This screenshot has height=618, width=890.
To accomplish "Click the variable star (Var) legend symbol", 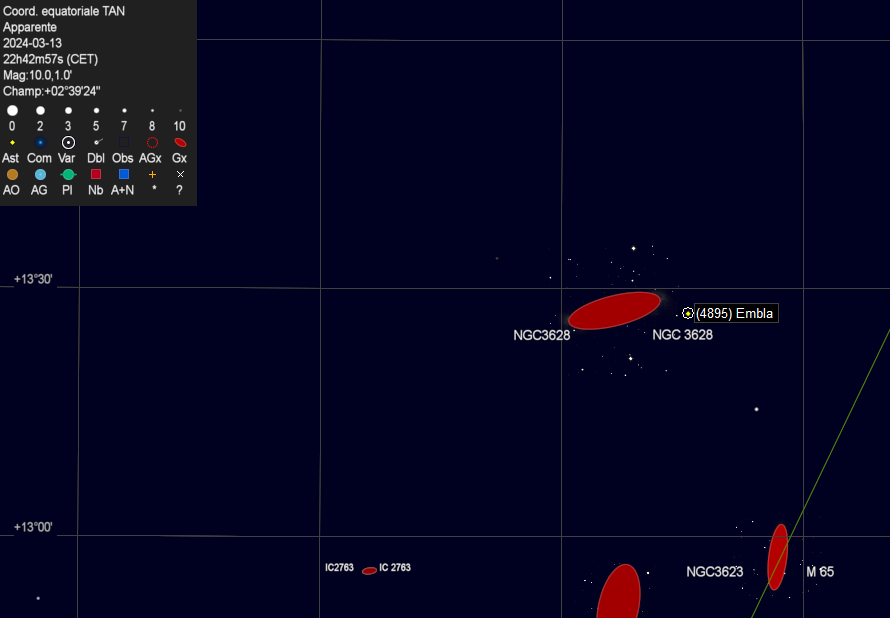I will coord(68,142).
